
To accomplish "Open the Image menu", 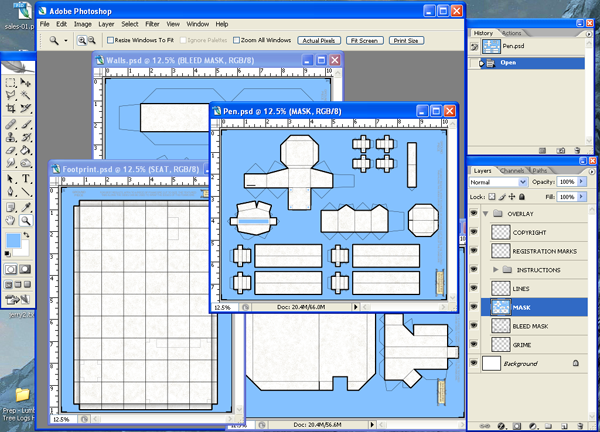I will tap(83, 24).
